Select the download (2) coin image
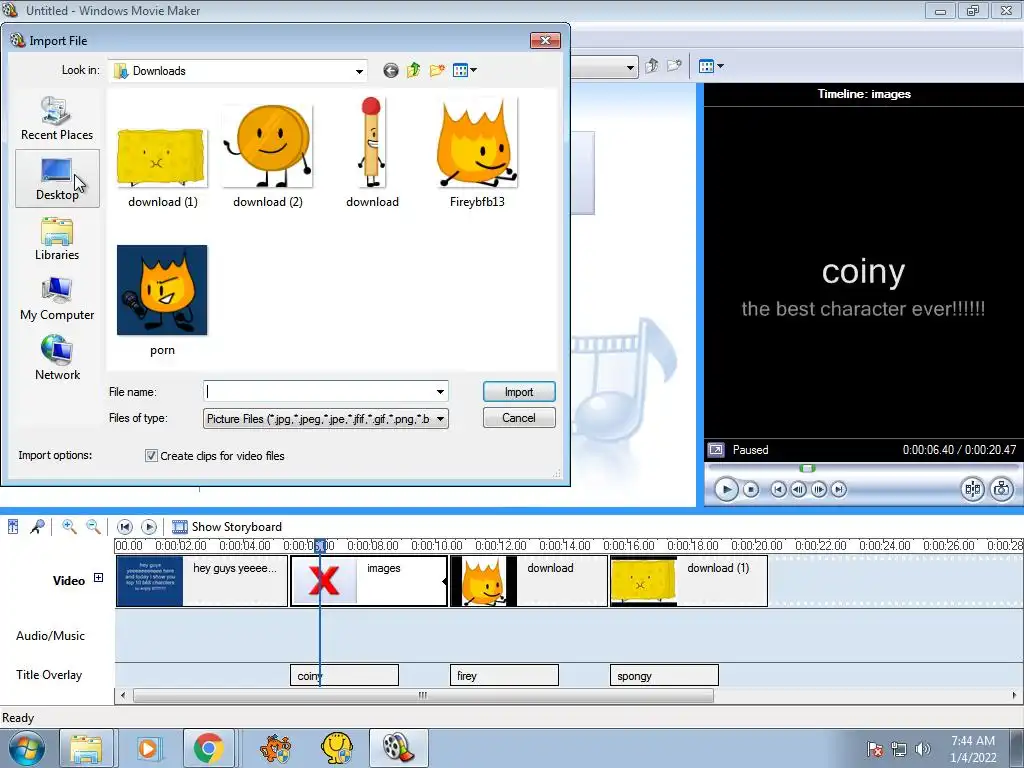 267,157
